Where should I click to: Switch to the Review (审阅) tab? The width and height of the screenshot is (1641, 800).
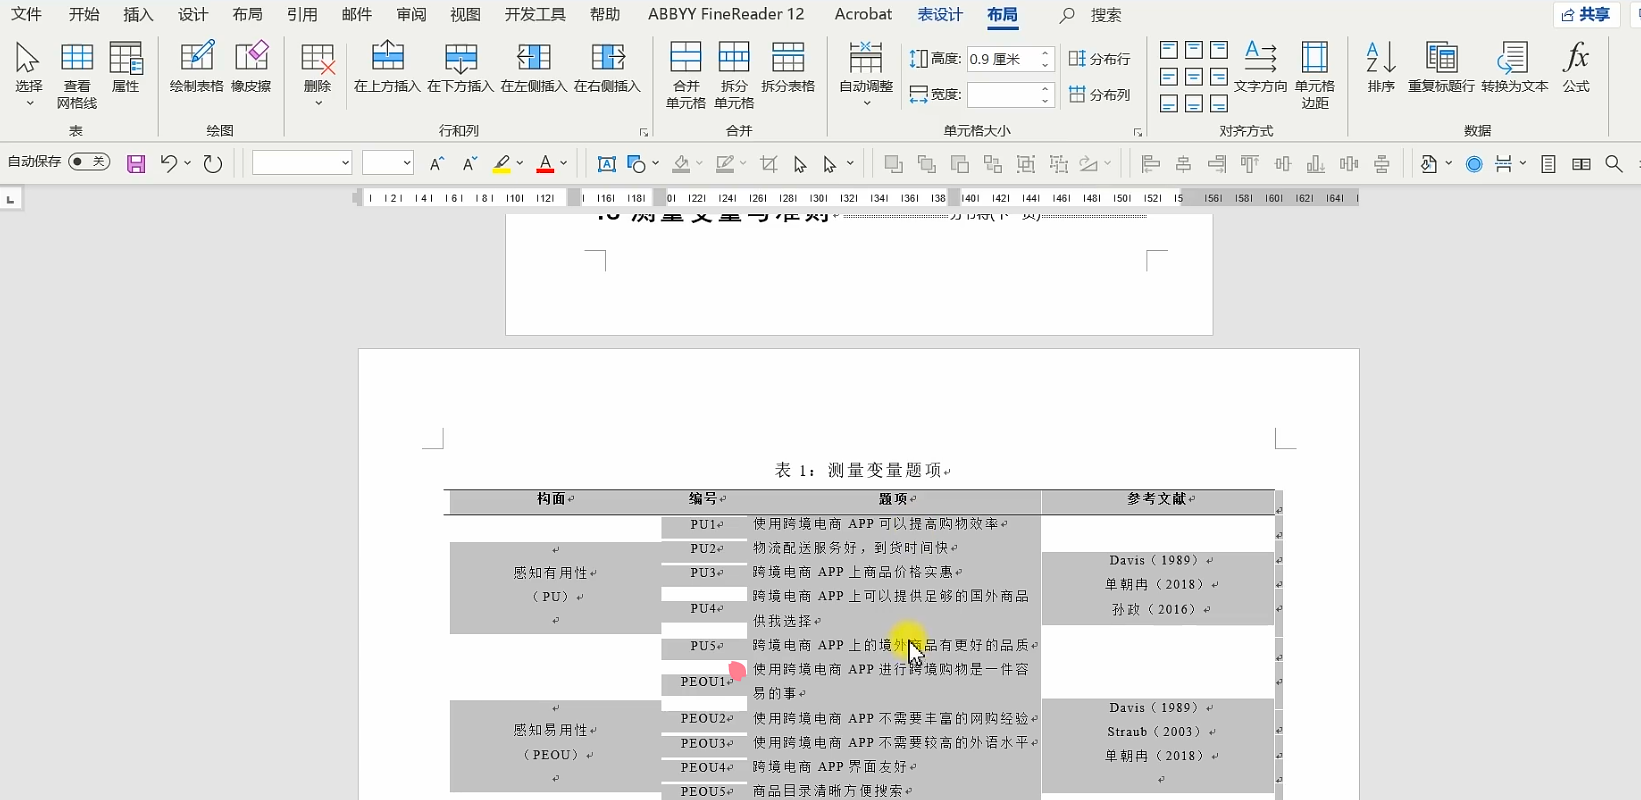[411, 14]
